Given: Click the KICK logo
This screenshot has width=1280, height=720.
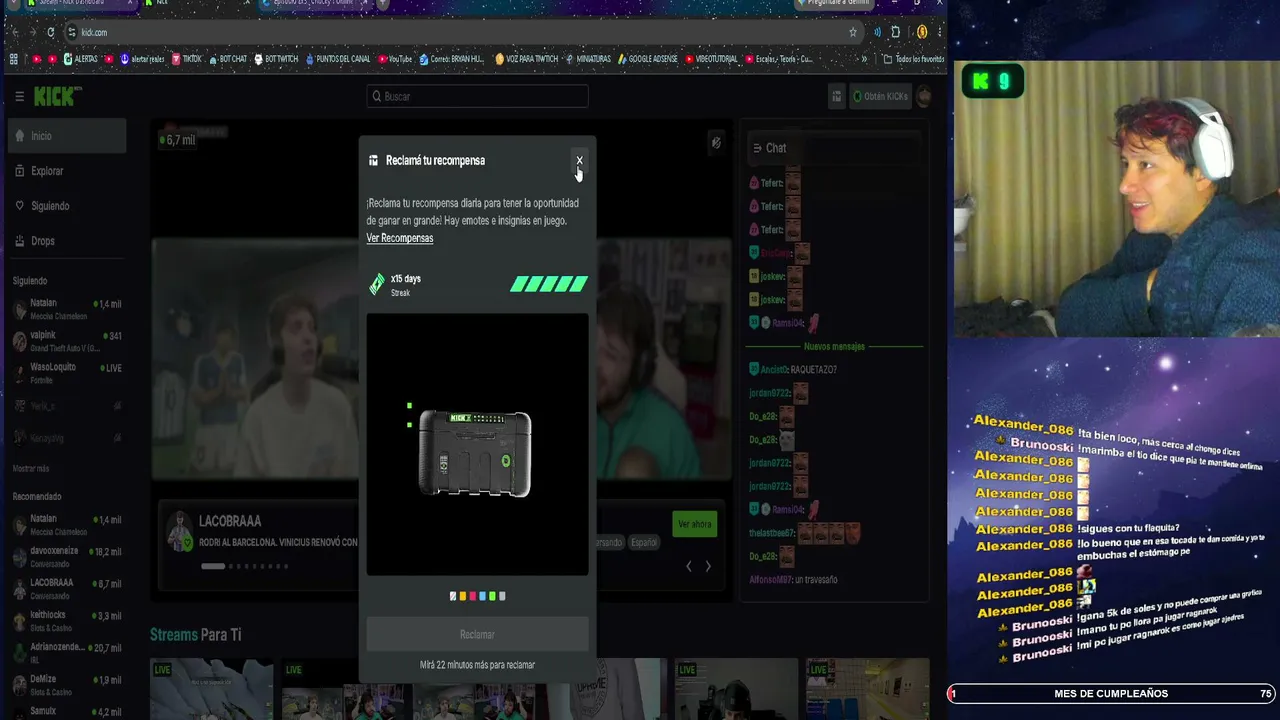Looking at the screenshot, I should click(58, 96).
